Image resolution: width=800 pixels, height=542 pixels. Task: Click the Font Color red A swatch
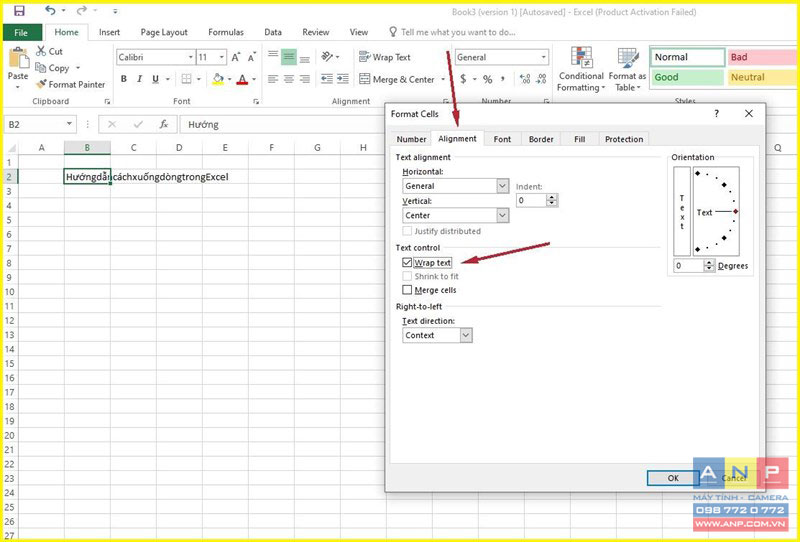(242, 79)
